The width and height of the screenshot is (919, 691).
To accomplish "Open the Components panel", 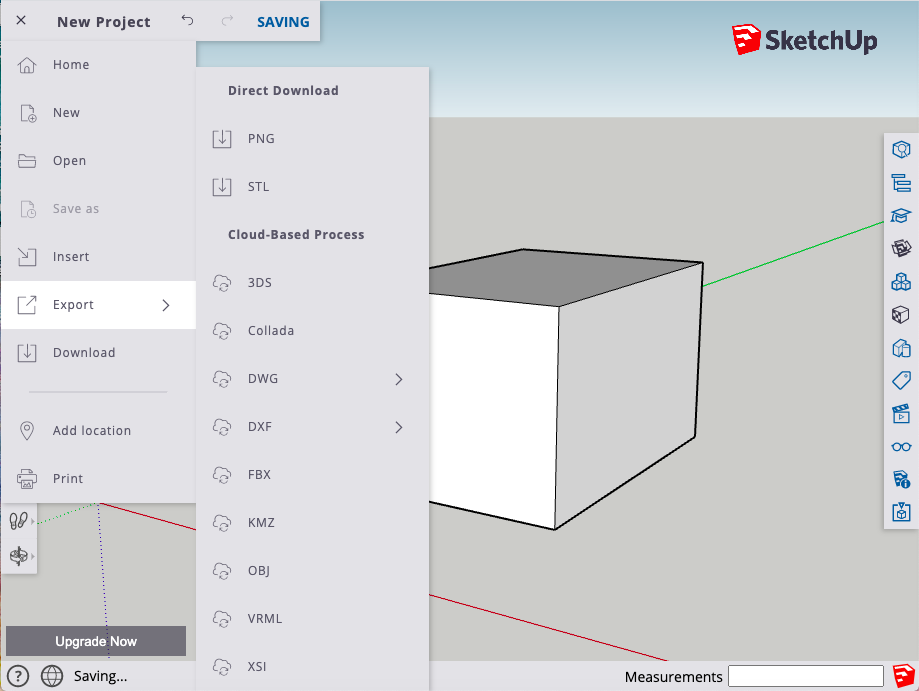I will (900, 281).
